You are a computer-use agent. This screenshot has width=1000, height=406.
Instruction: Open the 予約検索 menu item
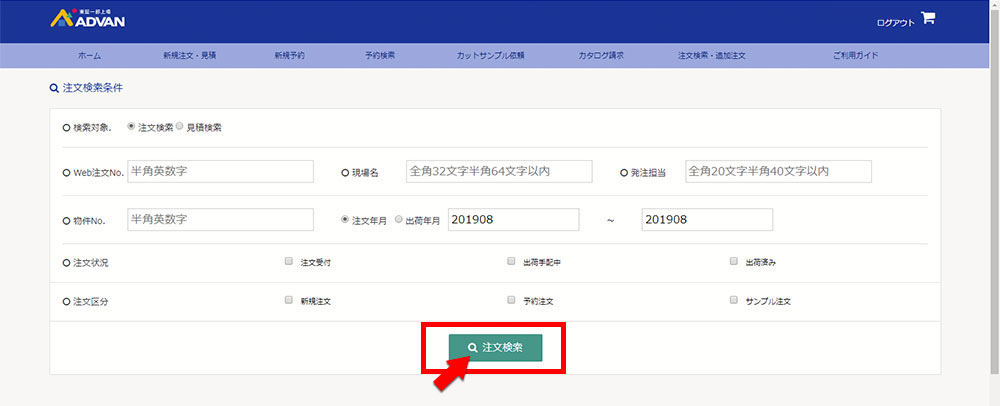(380, 56)
